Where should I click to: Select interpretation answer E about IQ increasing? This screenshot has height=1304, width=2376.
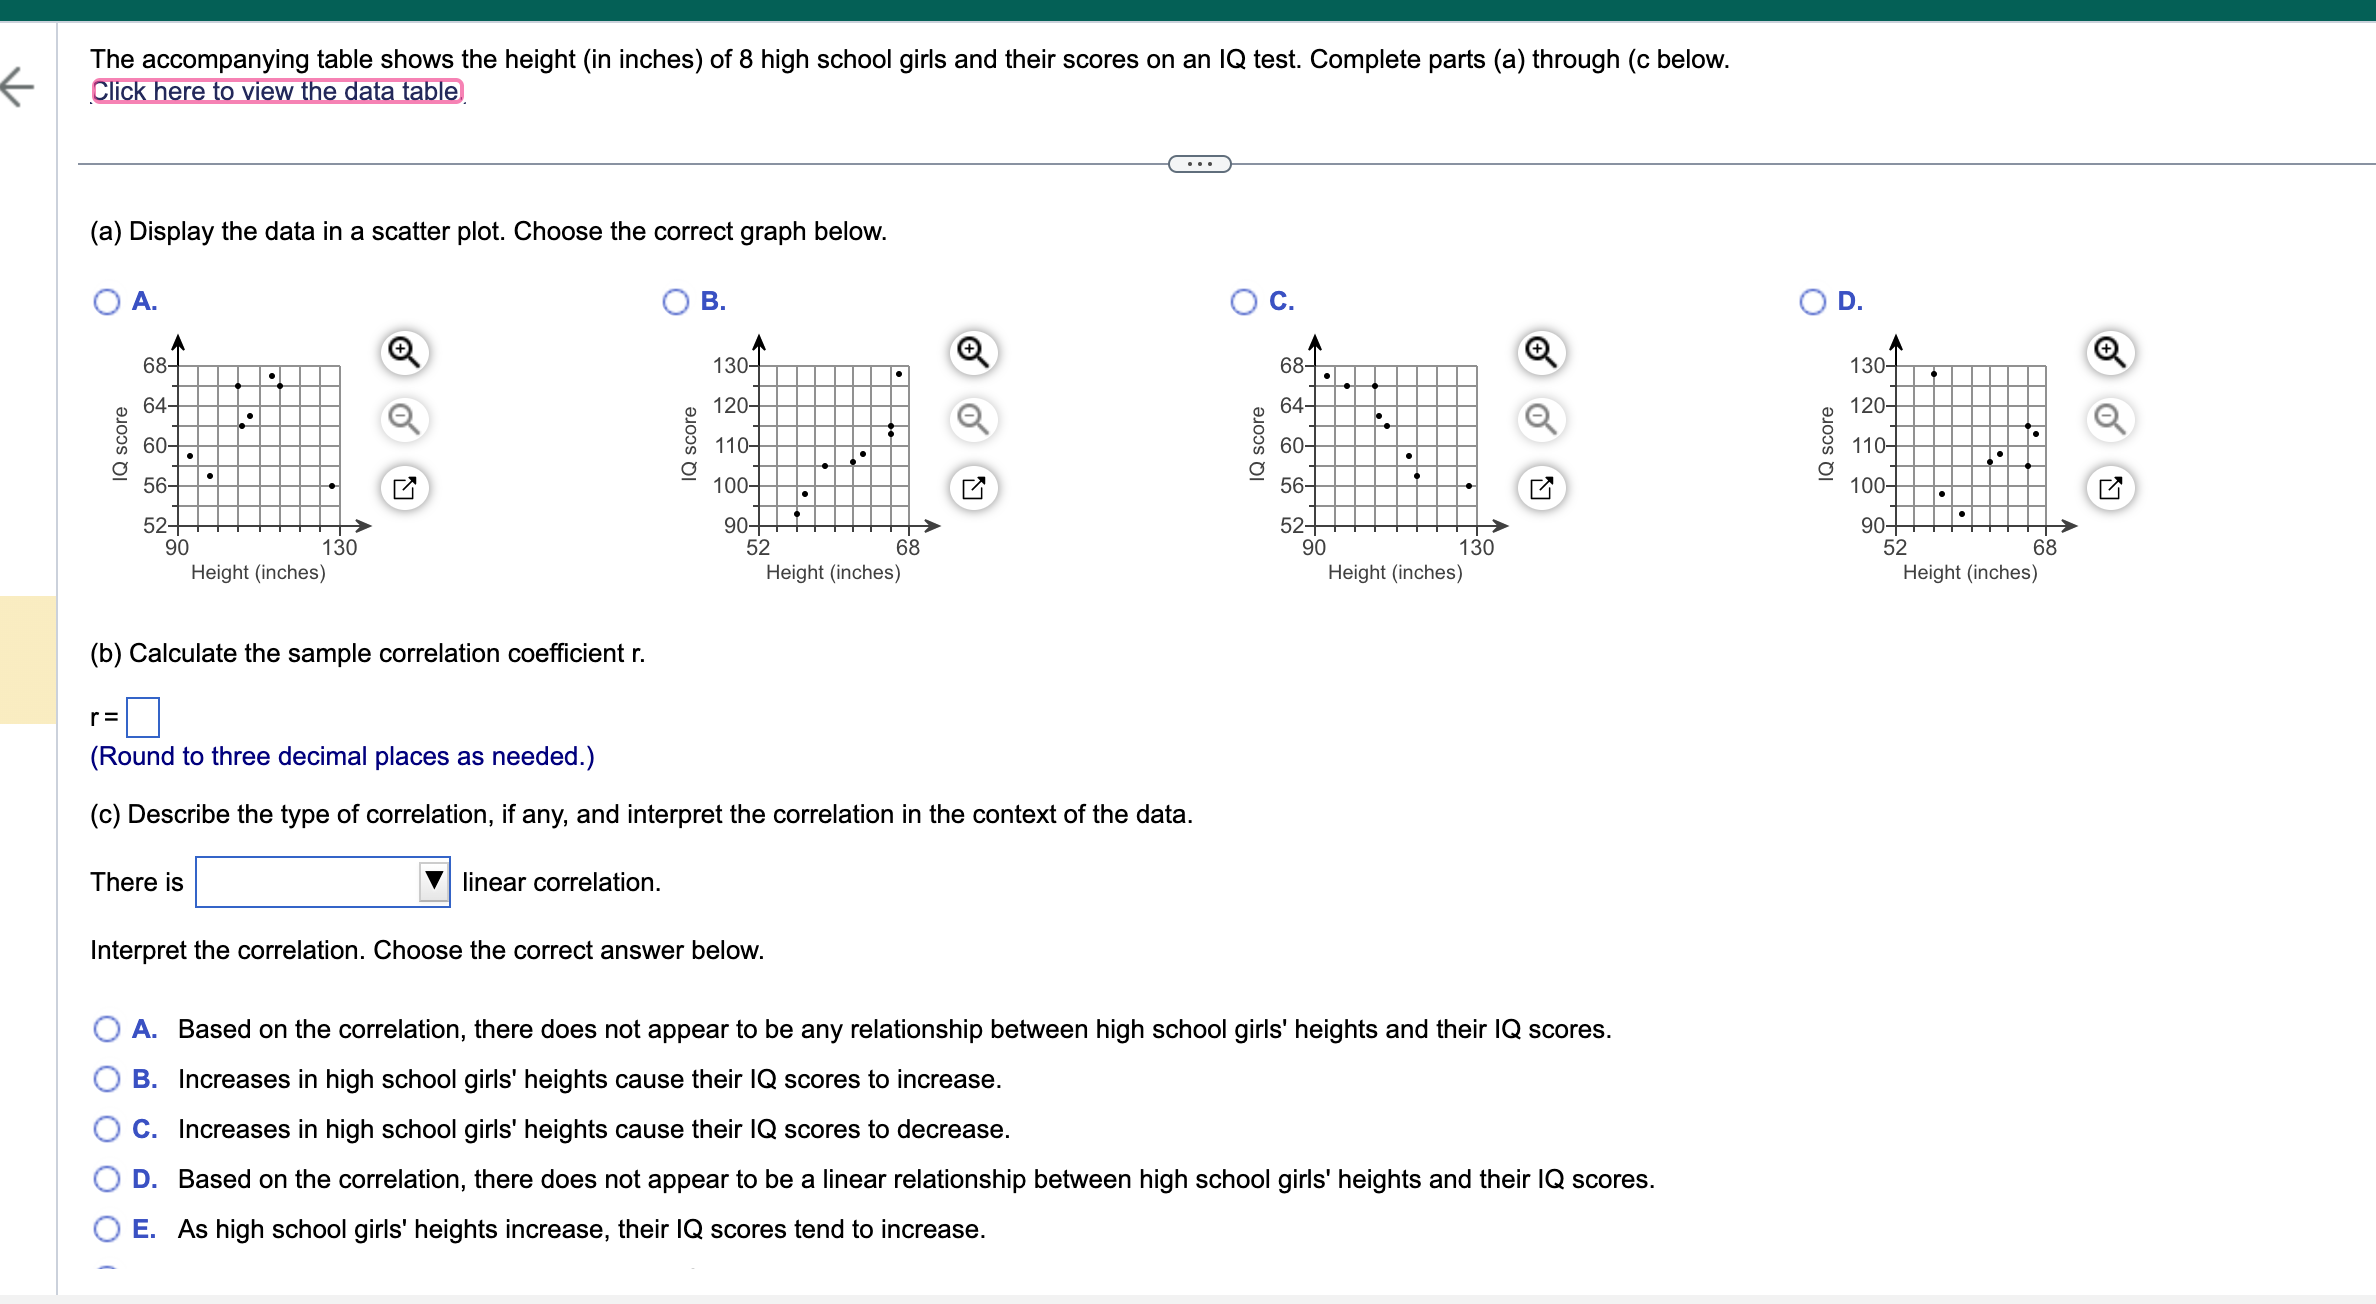click(x=107, y=1228)
